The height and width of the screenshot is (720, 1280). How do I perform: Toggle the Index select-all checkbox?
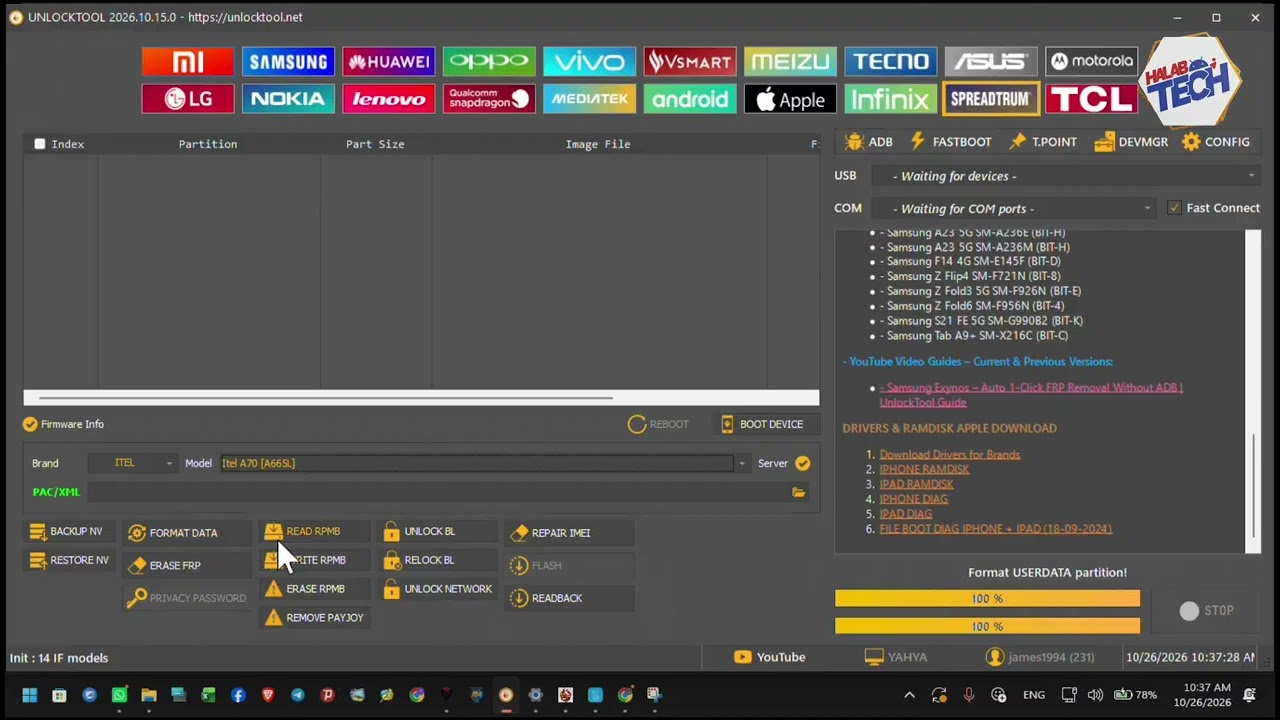point(40,144)
